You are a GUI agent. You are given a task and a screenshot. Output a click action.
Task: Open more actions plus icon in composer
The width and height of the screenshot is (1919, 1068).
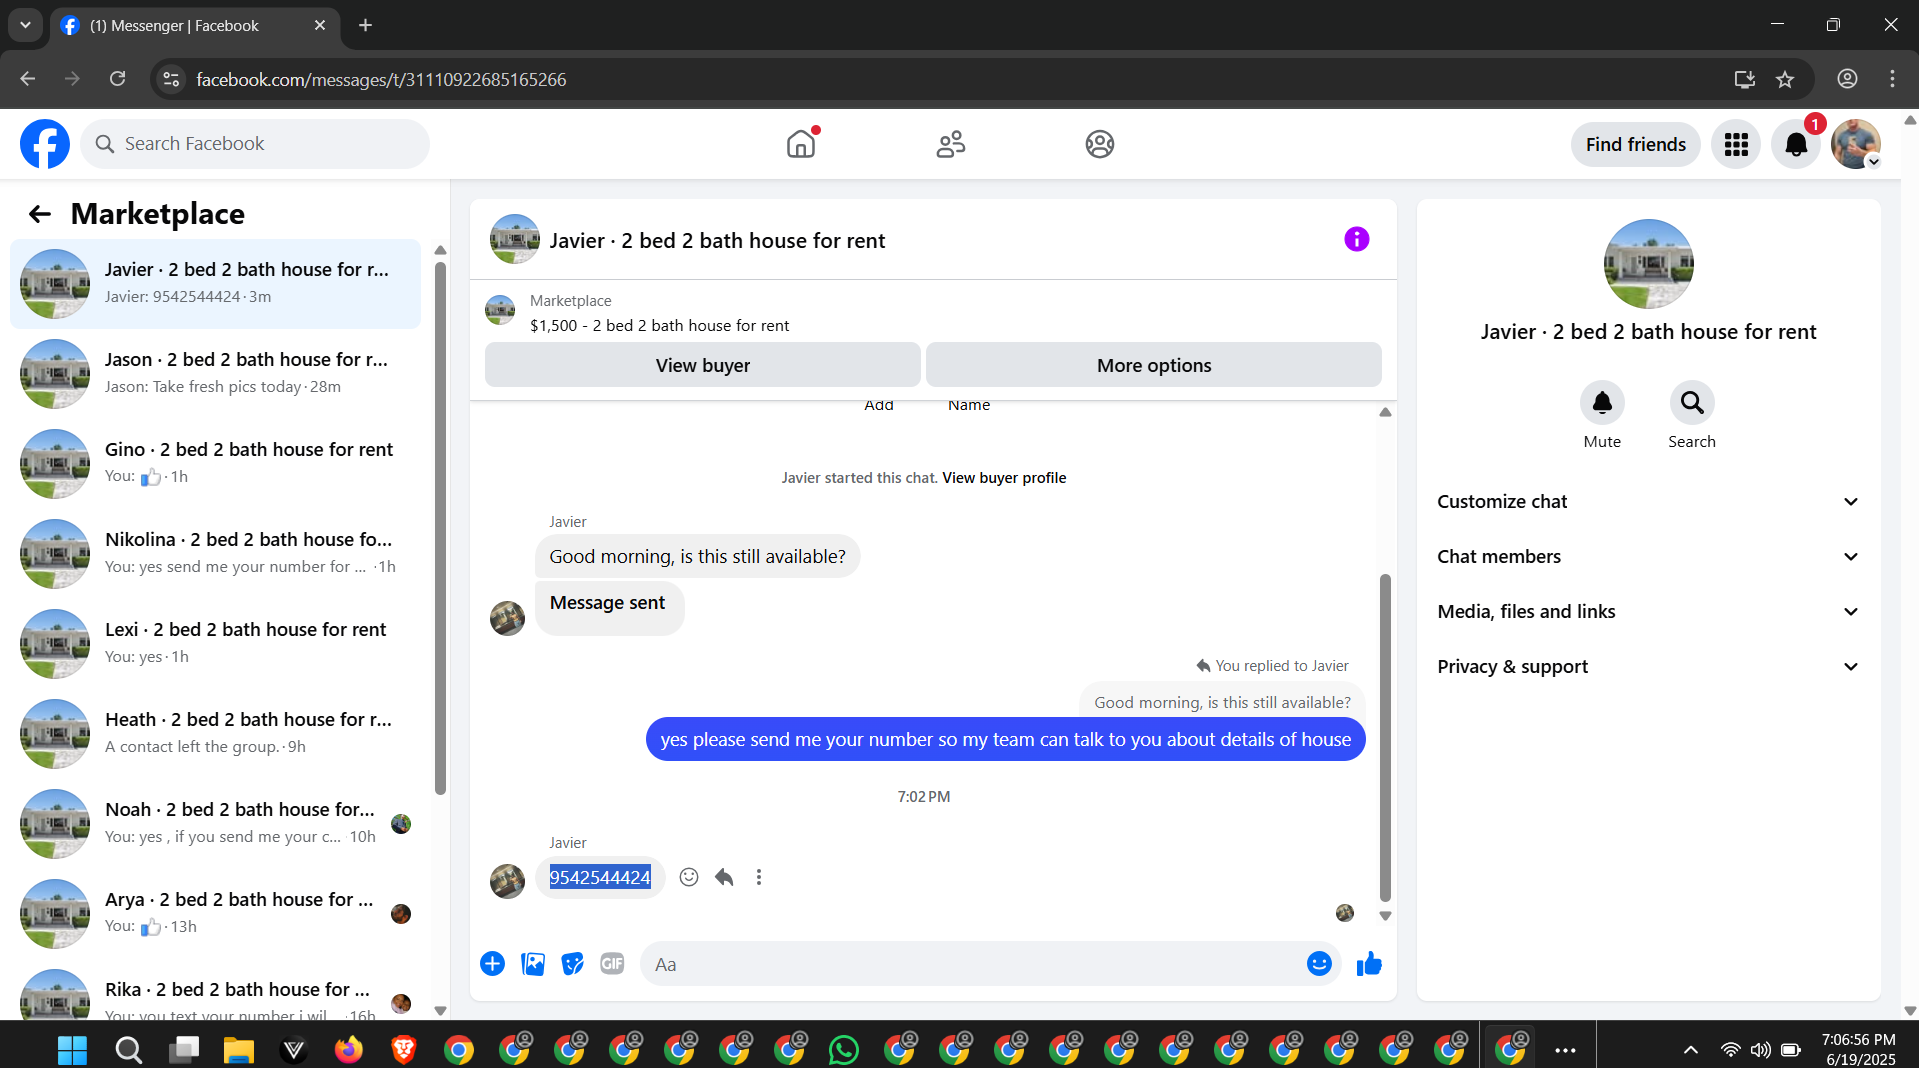coord(492,963)
